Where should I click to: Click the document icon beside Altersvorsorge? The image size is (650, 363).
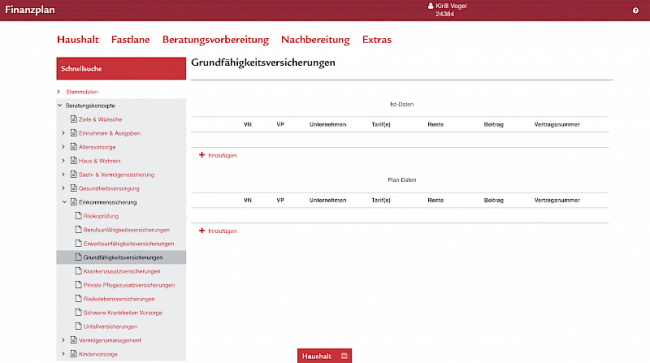tap(73, 147)
